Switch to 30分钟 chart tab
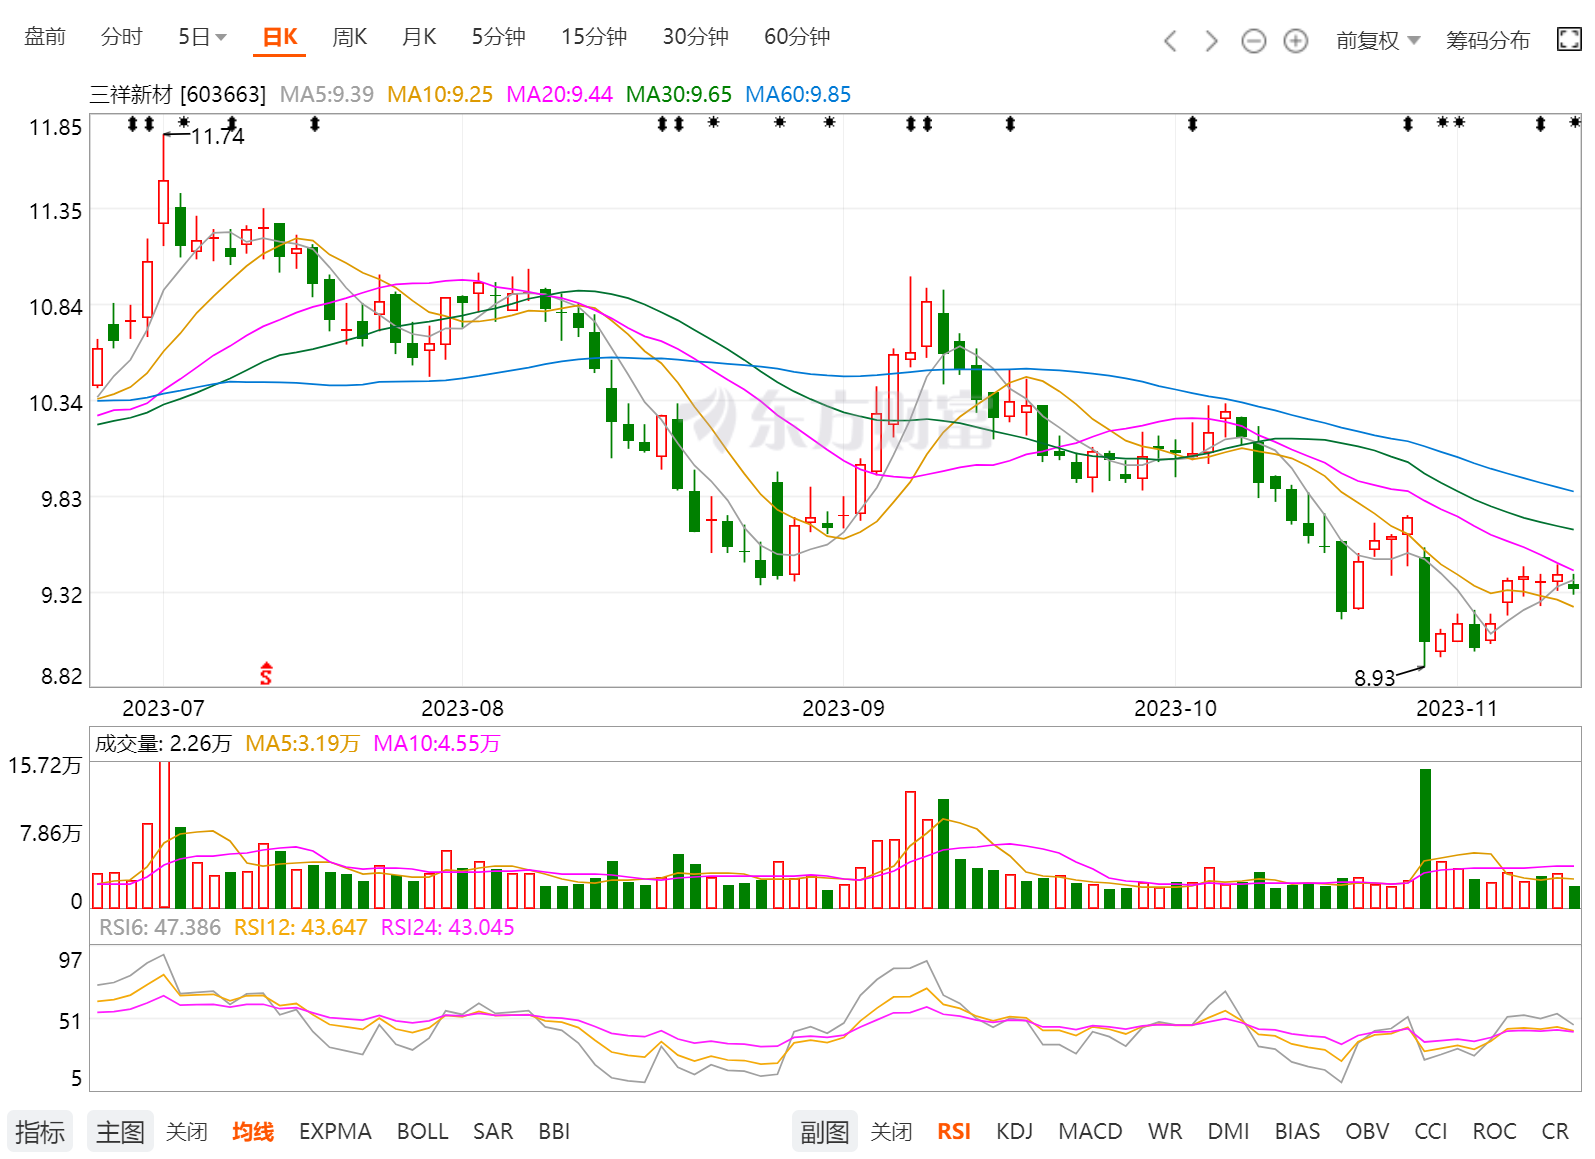1595x1159 pixels. click(x=696, y=37)
